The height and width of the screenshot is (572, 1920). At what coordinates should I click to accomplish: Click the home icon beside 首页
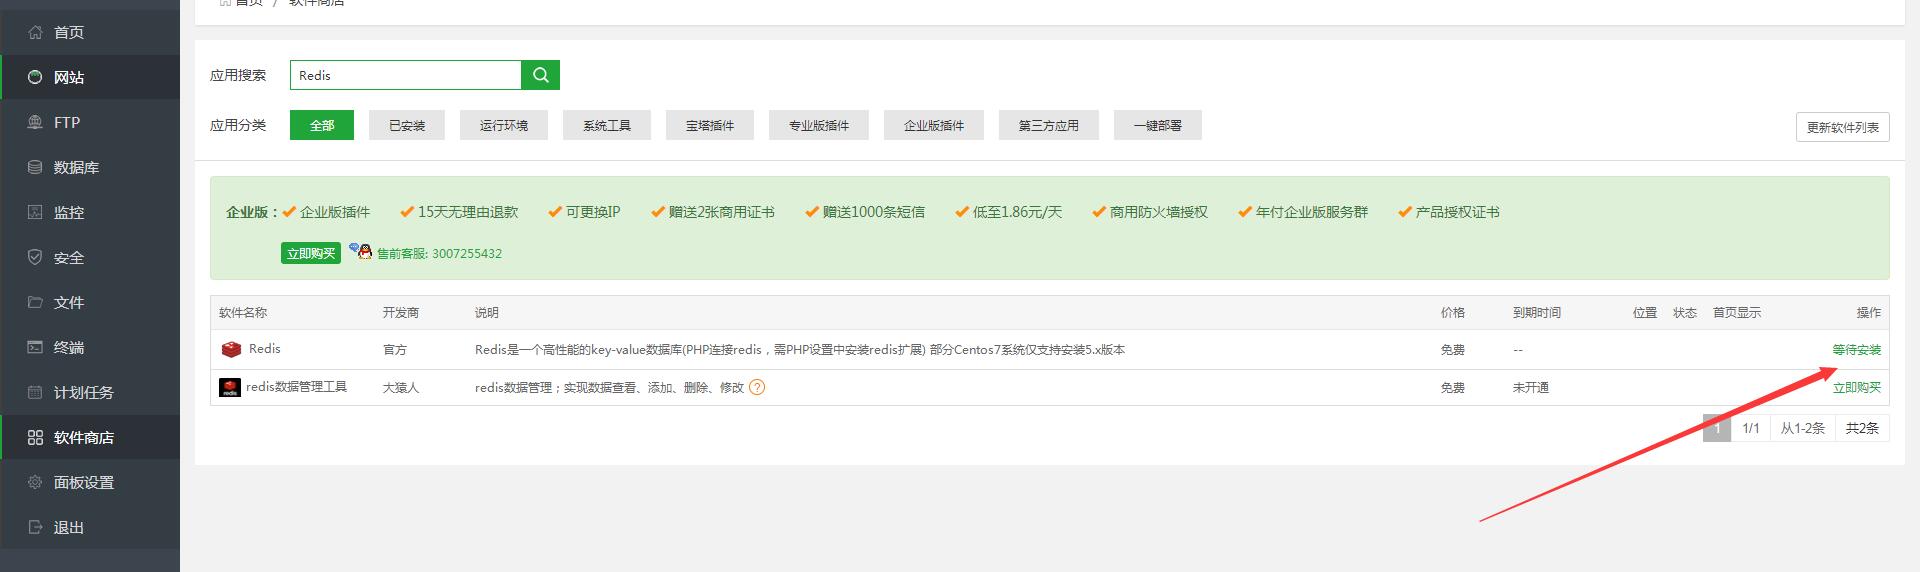tap(36, 32)
